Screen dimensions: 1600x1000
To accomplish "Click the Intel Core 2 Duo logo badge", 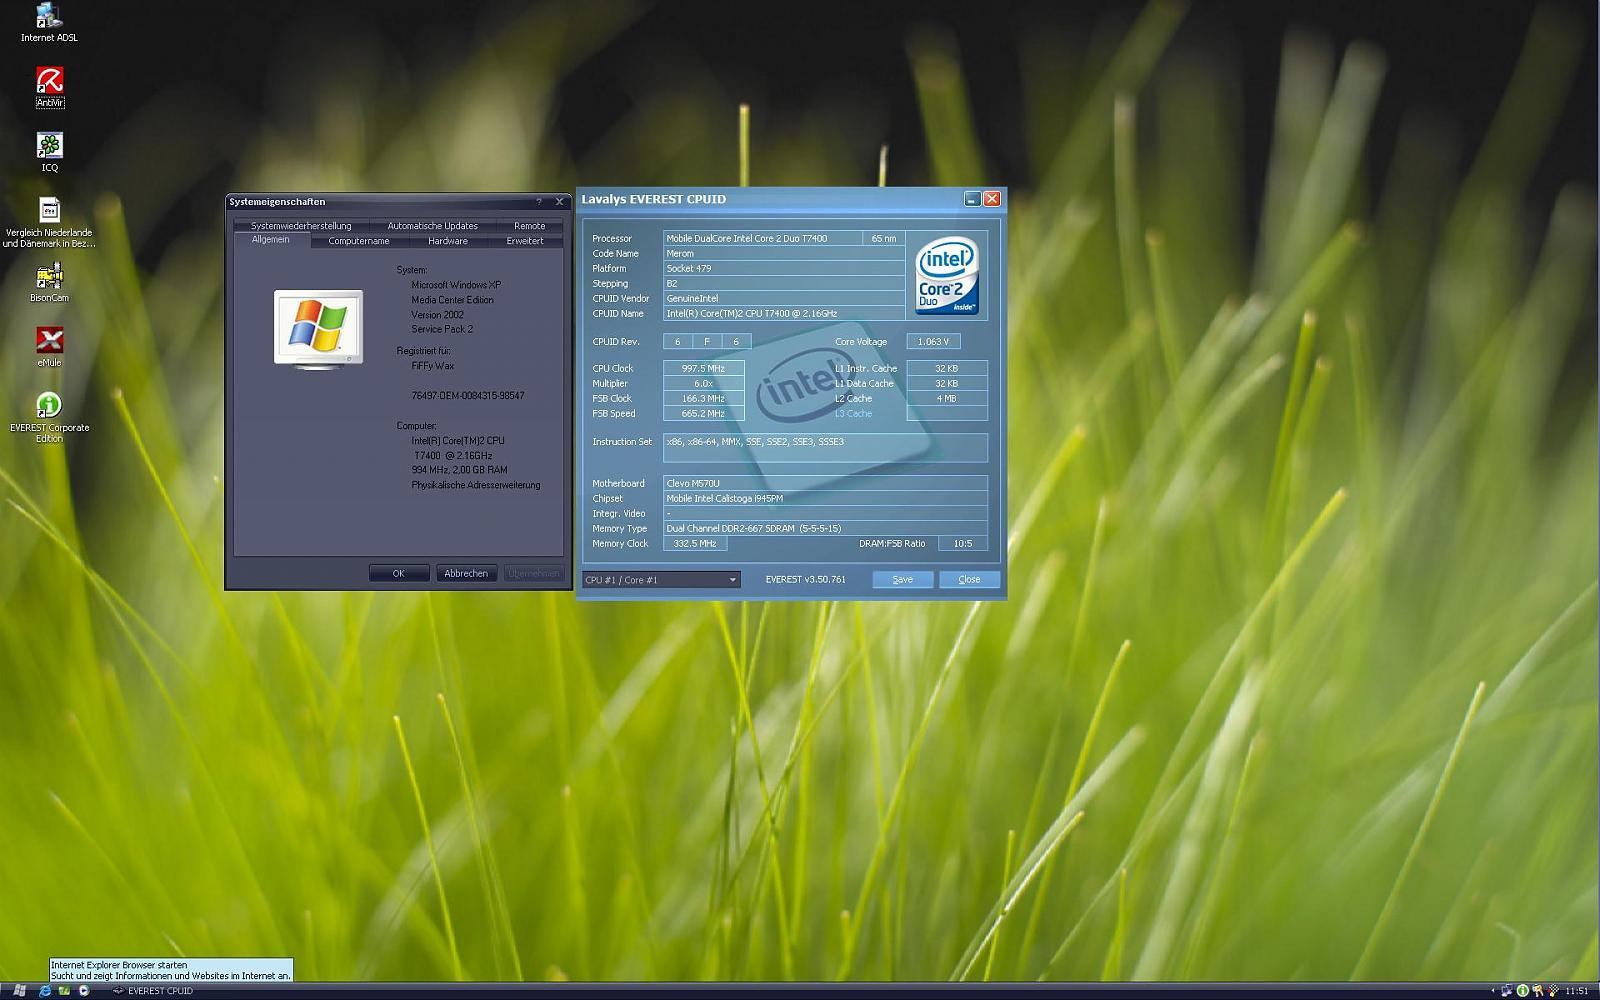I will 947,275.
